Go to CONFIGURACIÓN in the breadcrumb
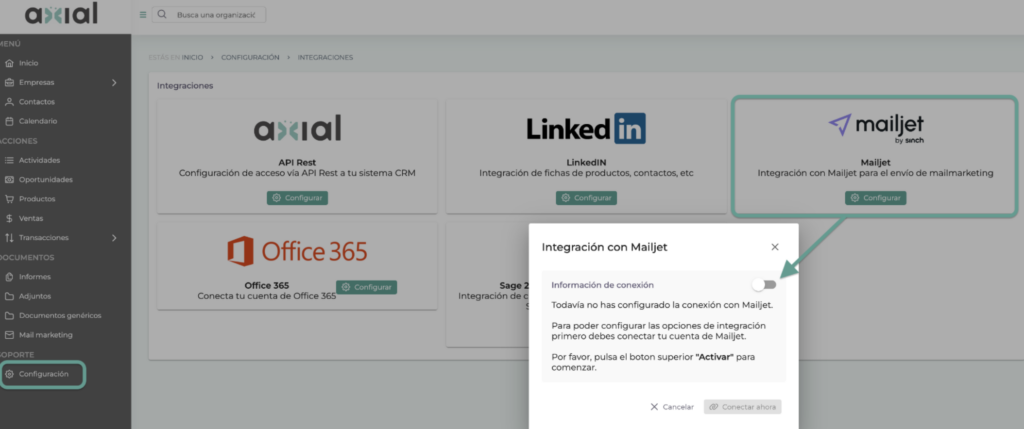Screen dimensions: 1024x429 (250, 57)
